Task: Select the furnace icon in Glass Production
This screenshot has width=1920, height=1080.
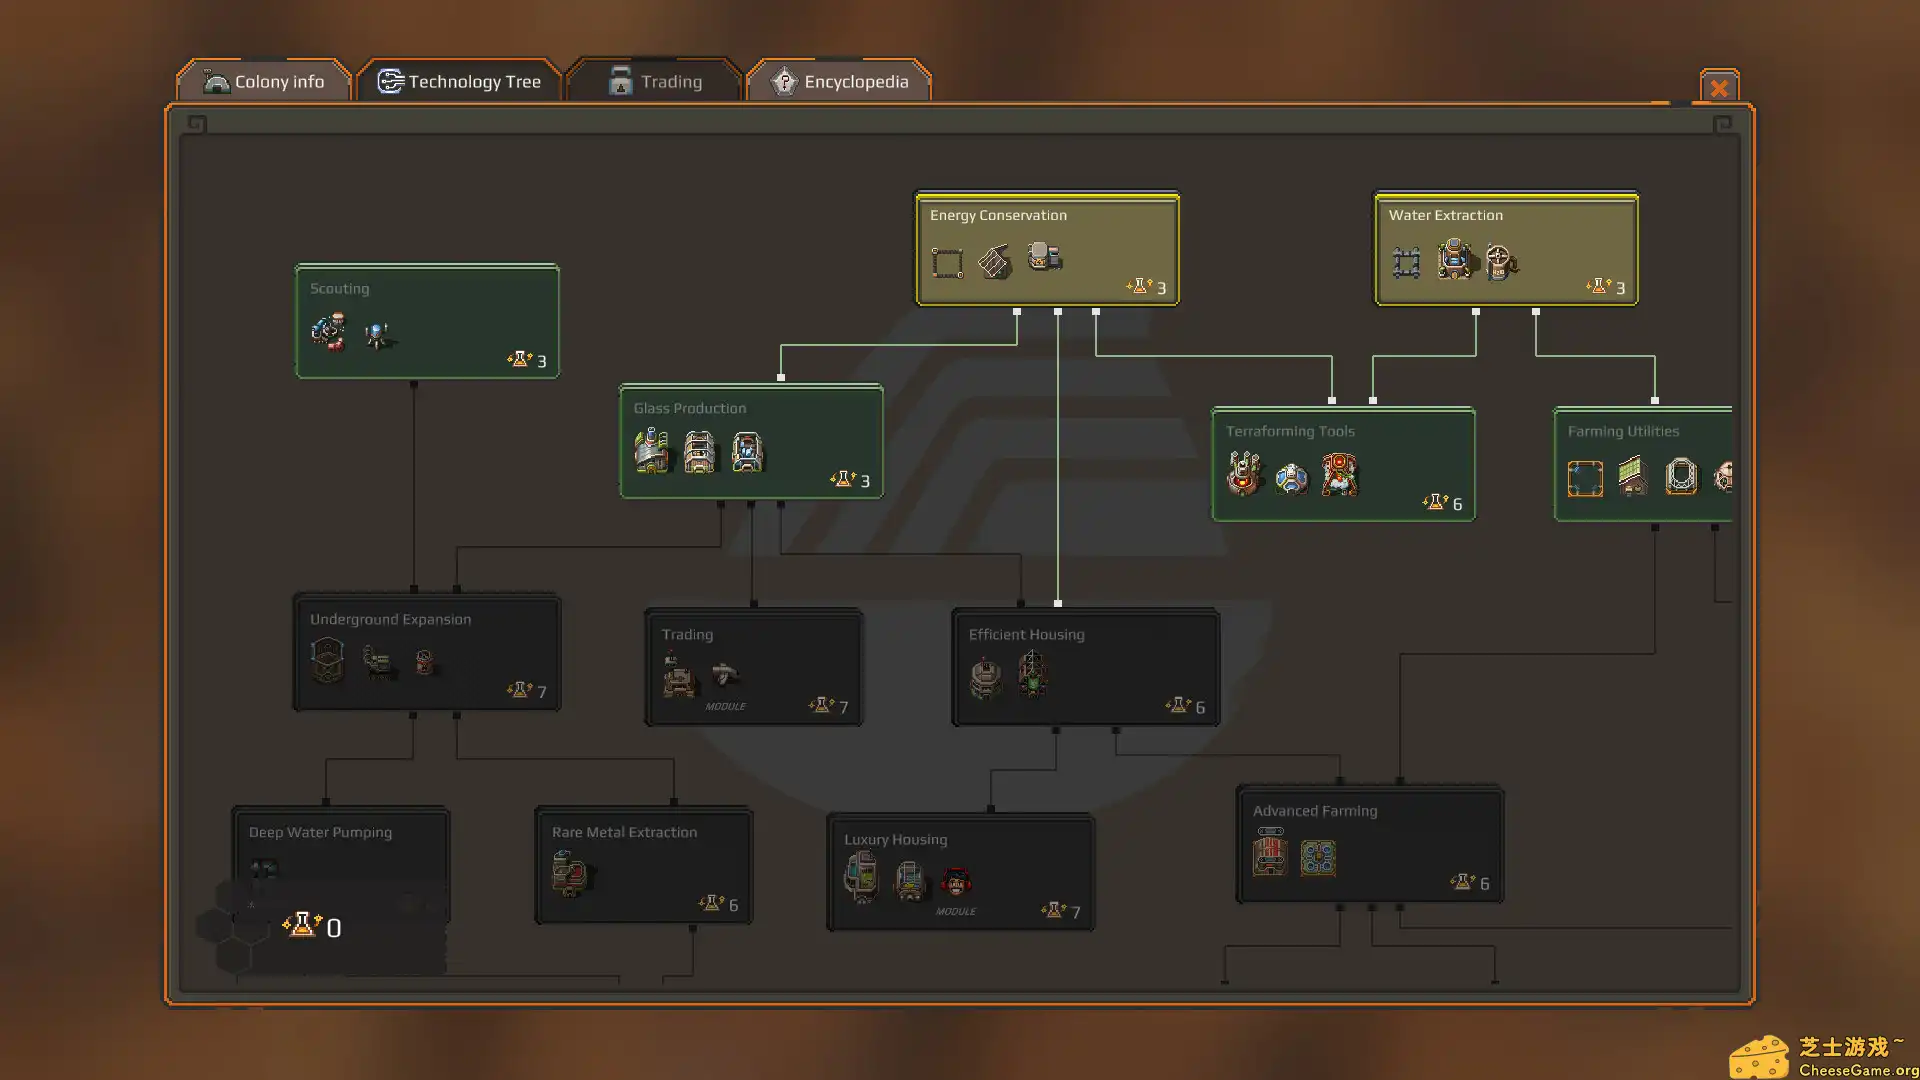Action: (653, 452)
